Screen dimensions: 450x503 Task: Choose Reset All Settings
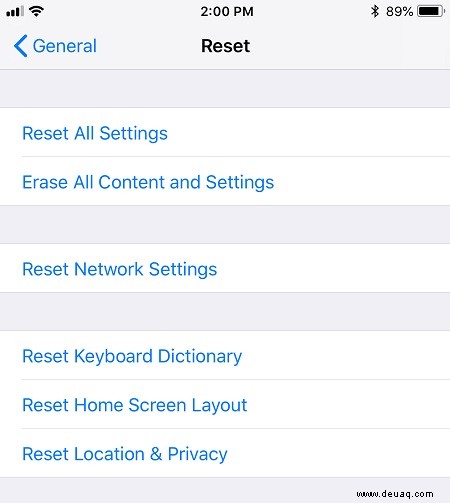coord(225,132)
